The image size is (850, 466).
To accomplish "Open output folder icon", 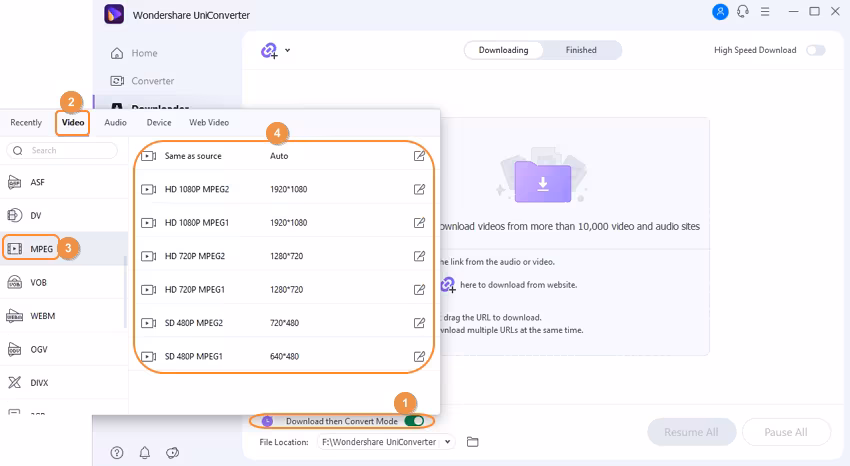I will [x=473, y=442].
